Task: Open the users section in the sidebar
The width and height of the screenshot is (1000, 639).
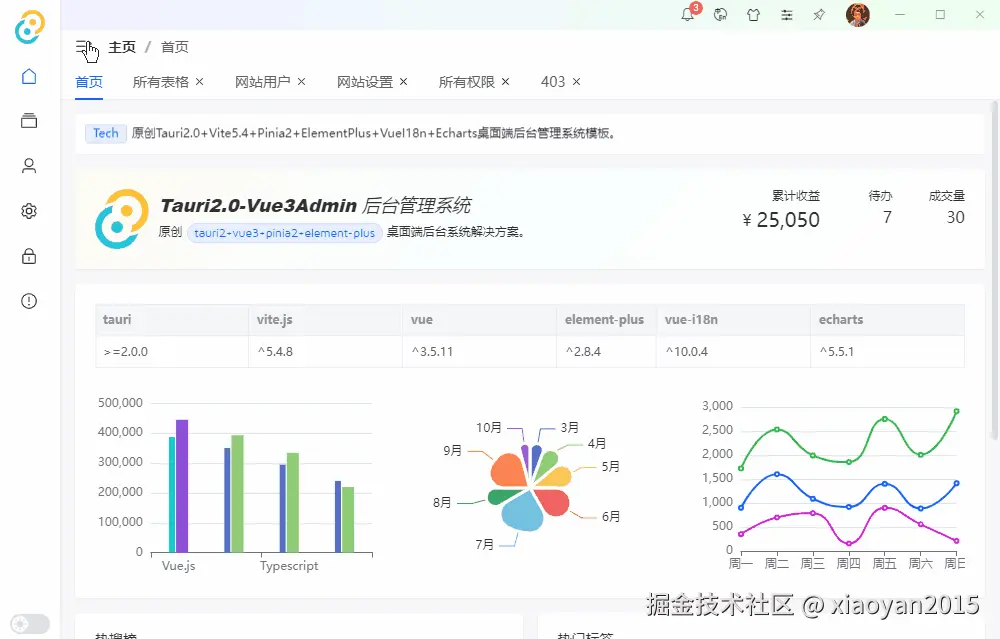Action: coord(29,166)
